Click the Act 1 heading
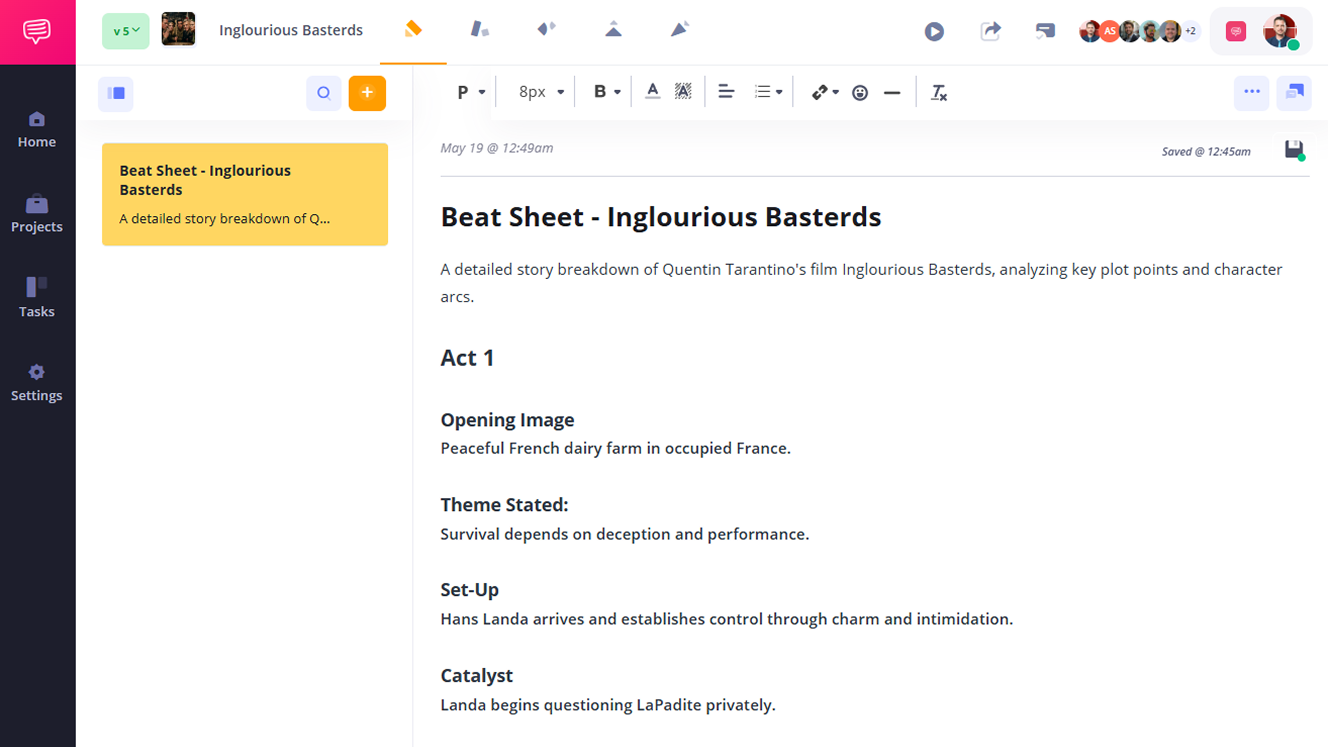Image resolution: width=1328 pixels, height=747 pixels. 467,358
